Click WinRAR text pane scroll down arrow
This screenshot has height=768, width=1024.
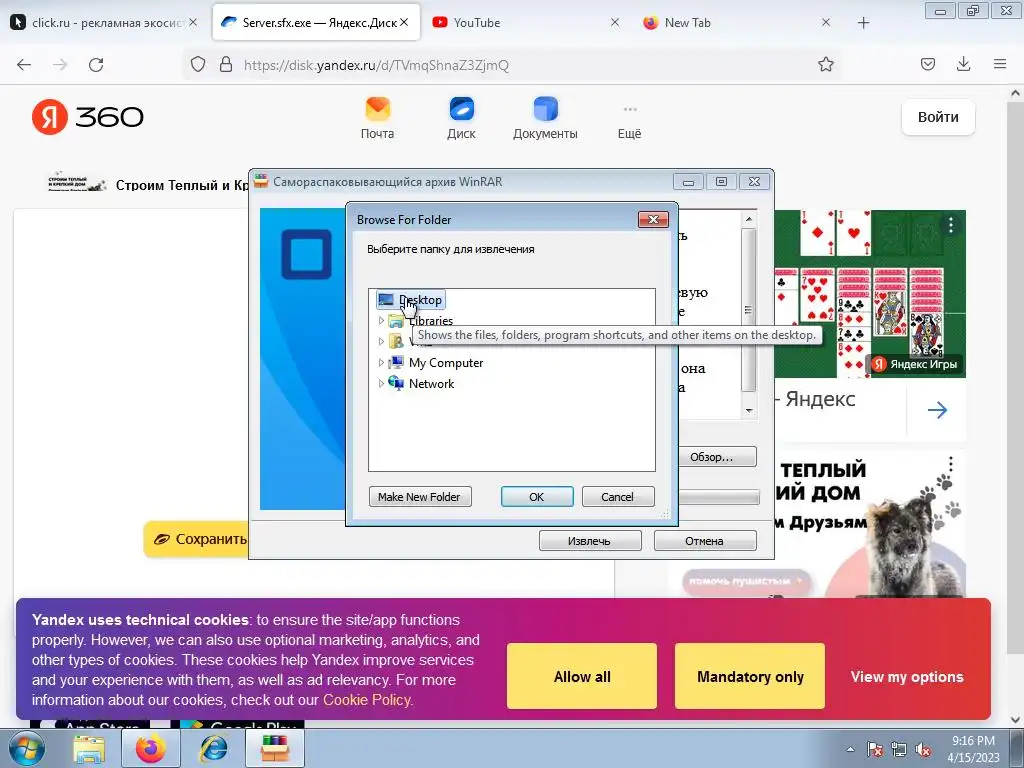(x=749, y=411)
